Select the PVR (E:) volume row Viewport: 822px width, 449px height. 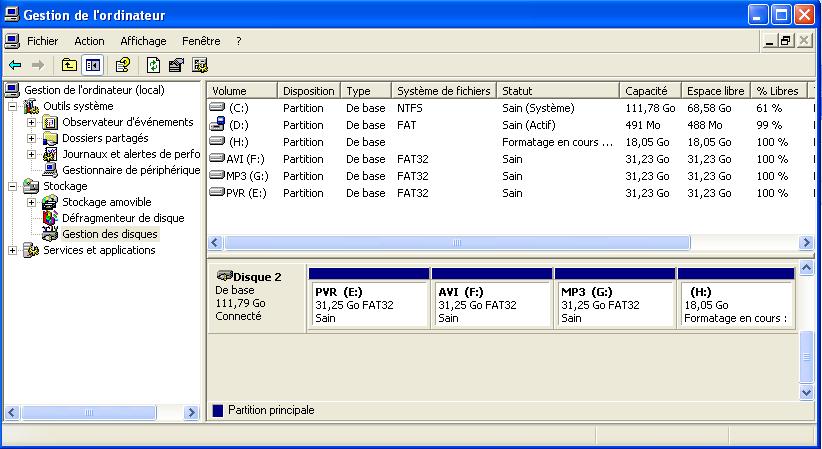tap(510, 193)
